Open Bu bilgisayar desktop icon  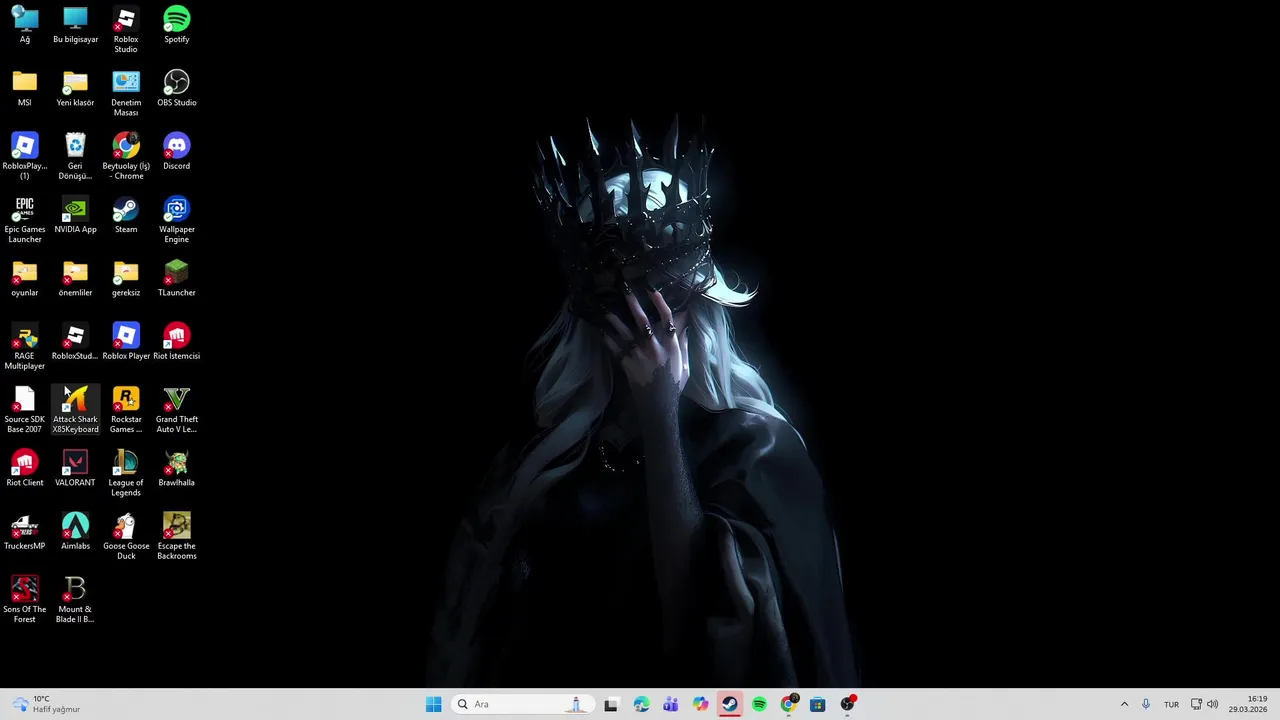point(75,25)
